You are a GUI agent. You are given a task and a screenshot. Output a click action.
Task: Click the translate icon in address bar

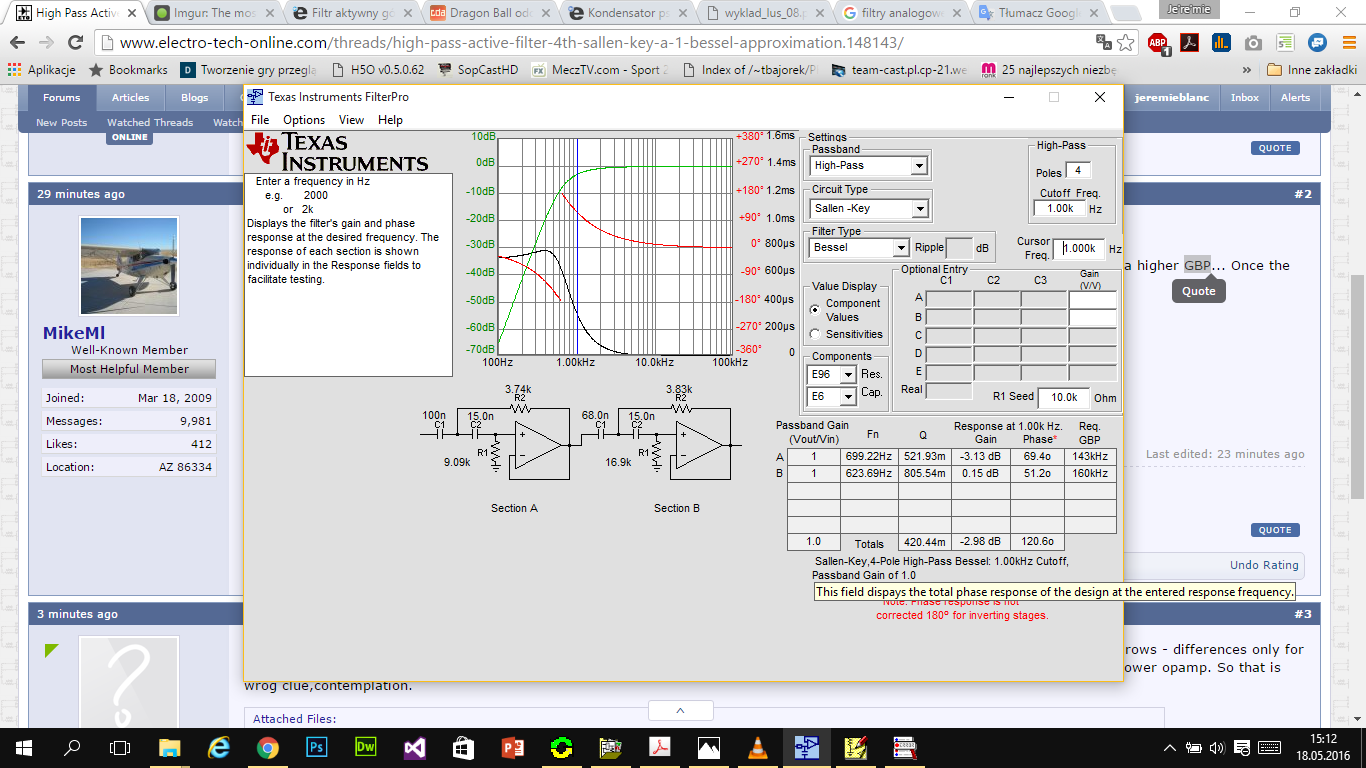coord(1103,42)
